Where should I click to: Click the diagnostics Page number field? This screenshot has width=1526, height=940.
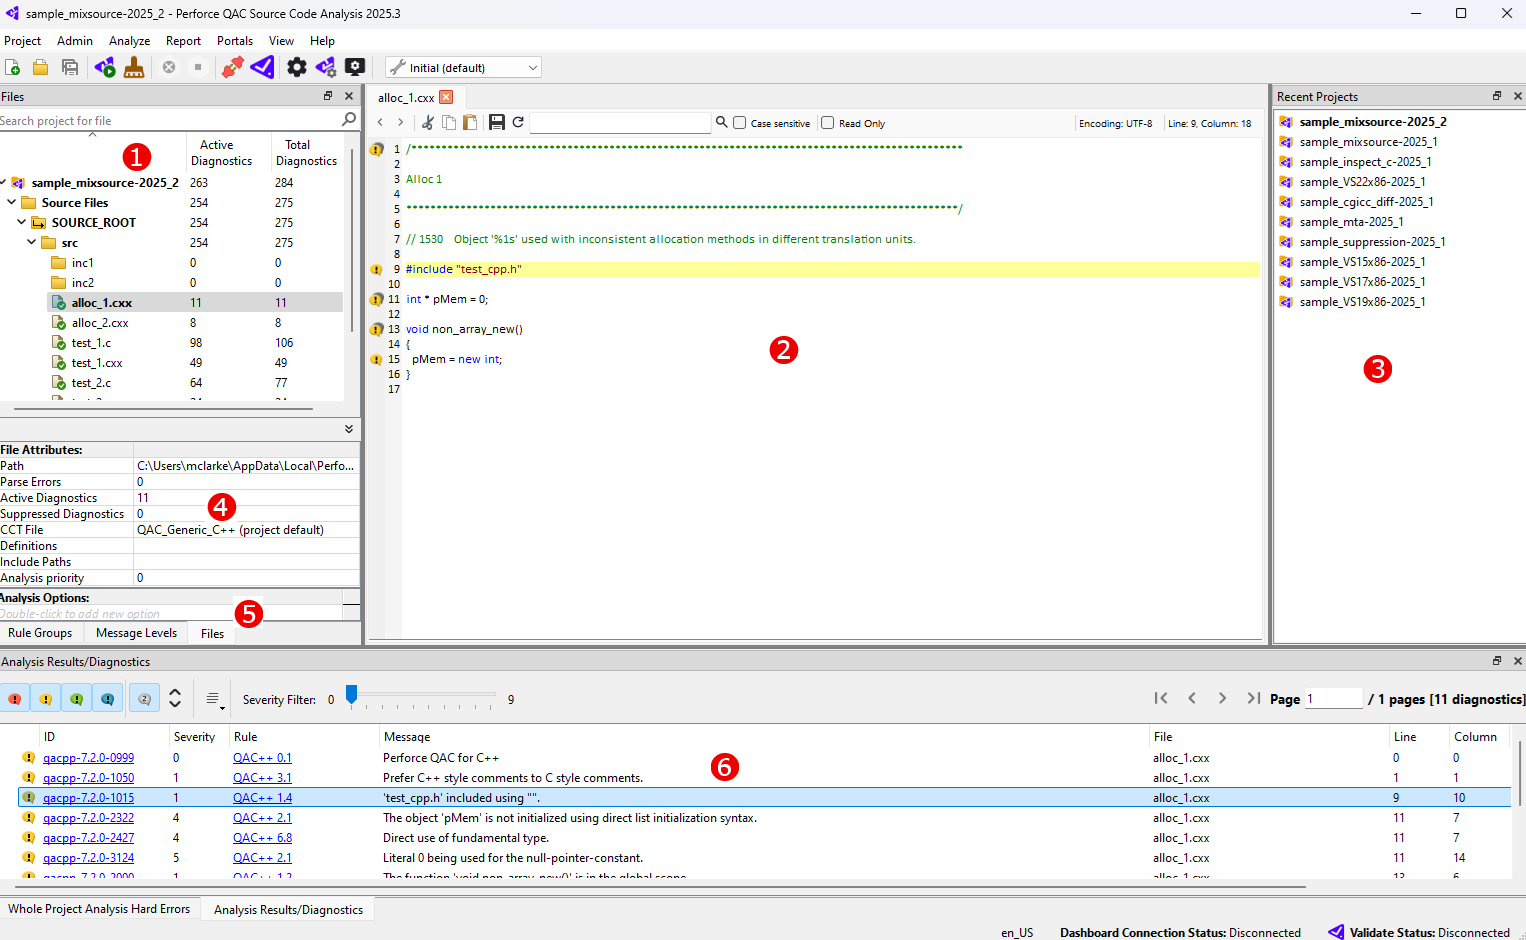pos(1334,698)
